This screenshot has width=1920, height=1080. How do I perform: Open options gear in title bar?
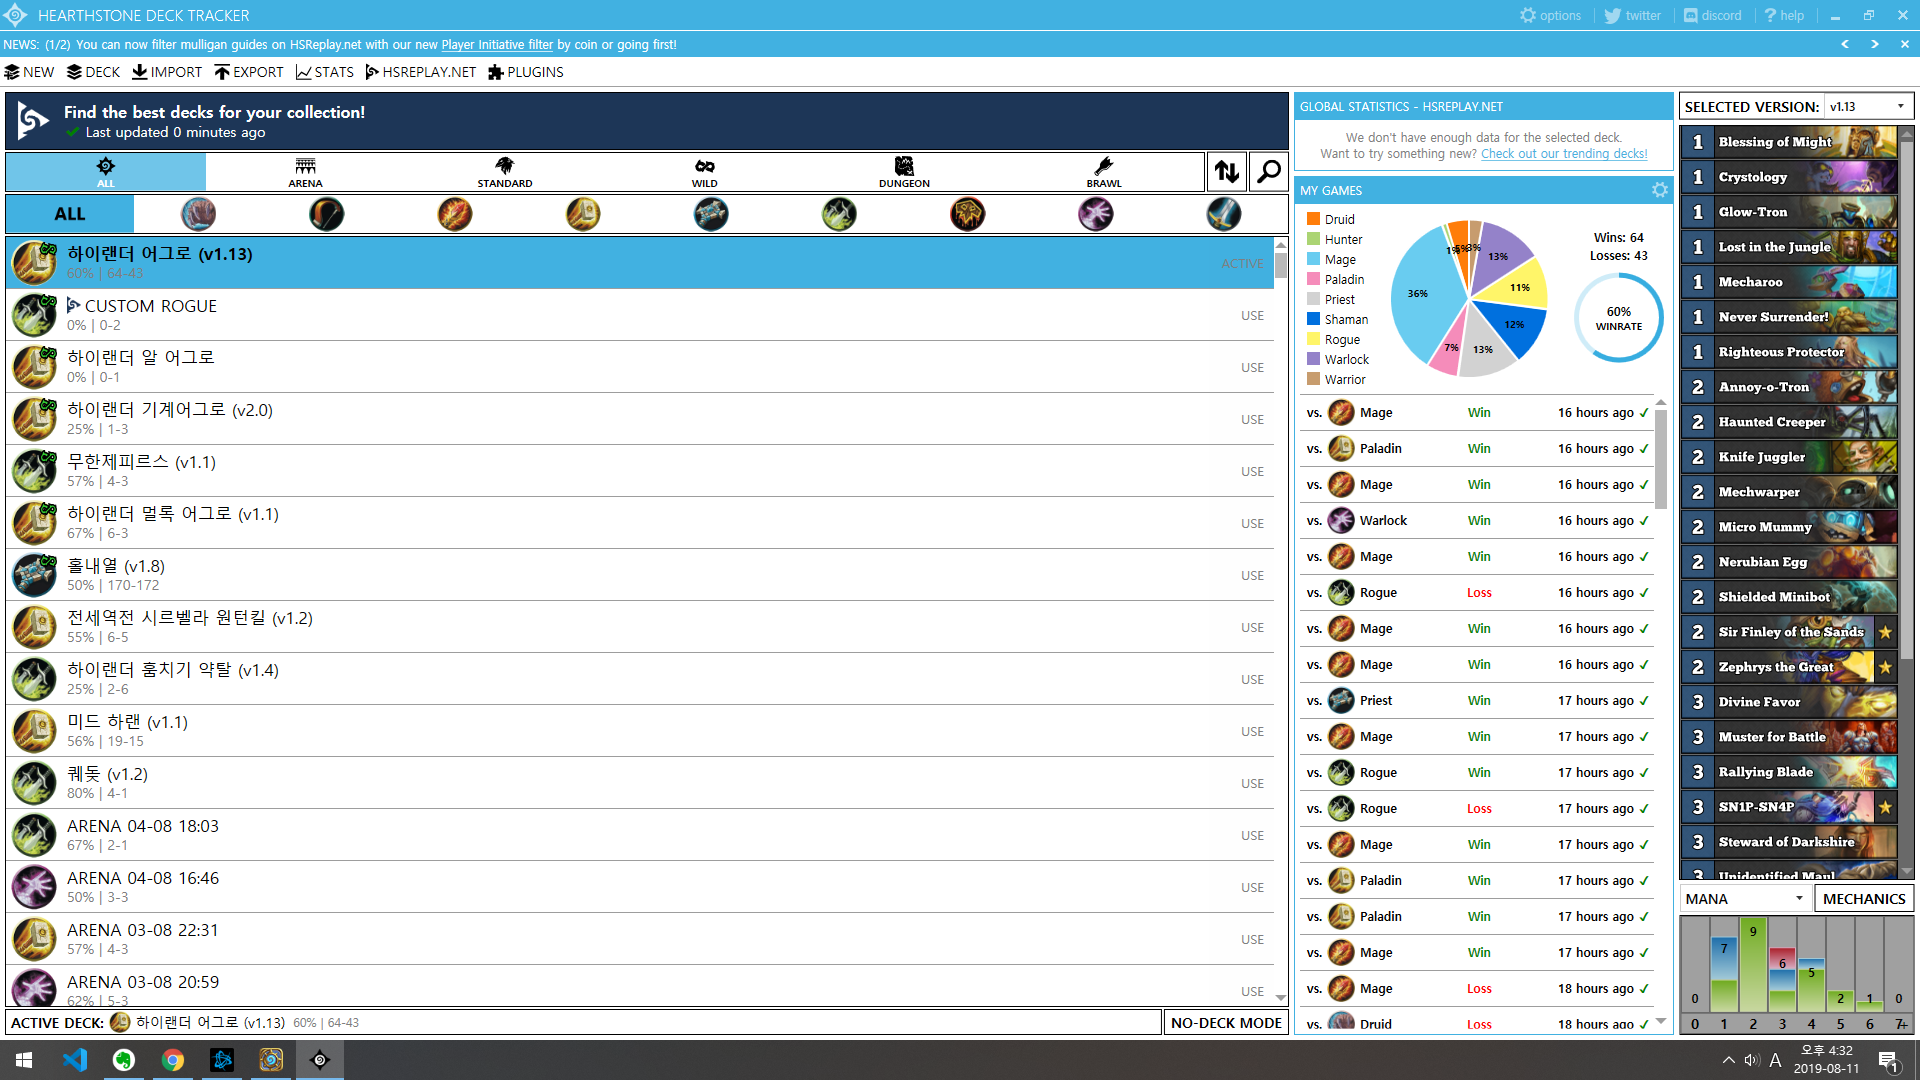1550,15
